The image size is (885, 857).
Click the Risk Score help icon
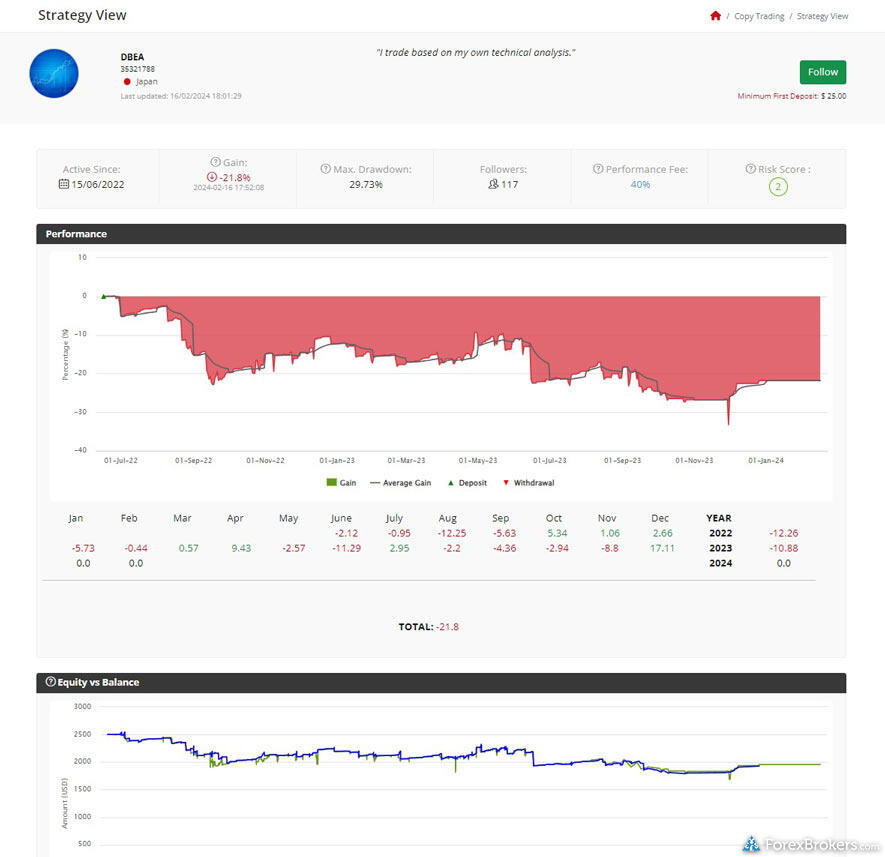click(750, 169)
